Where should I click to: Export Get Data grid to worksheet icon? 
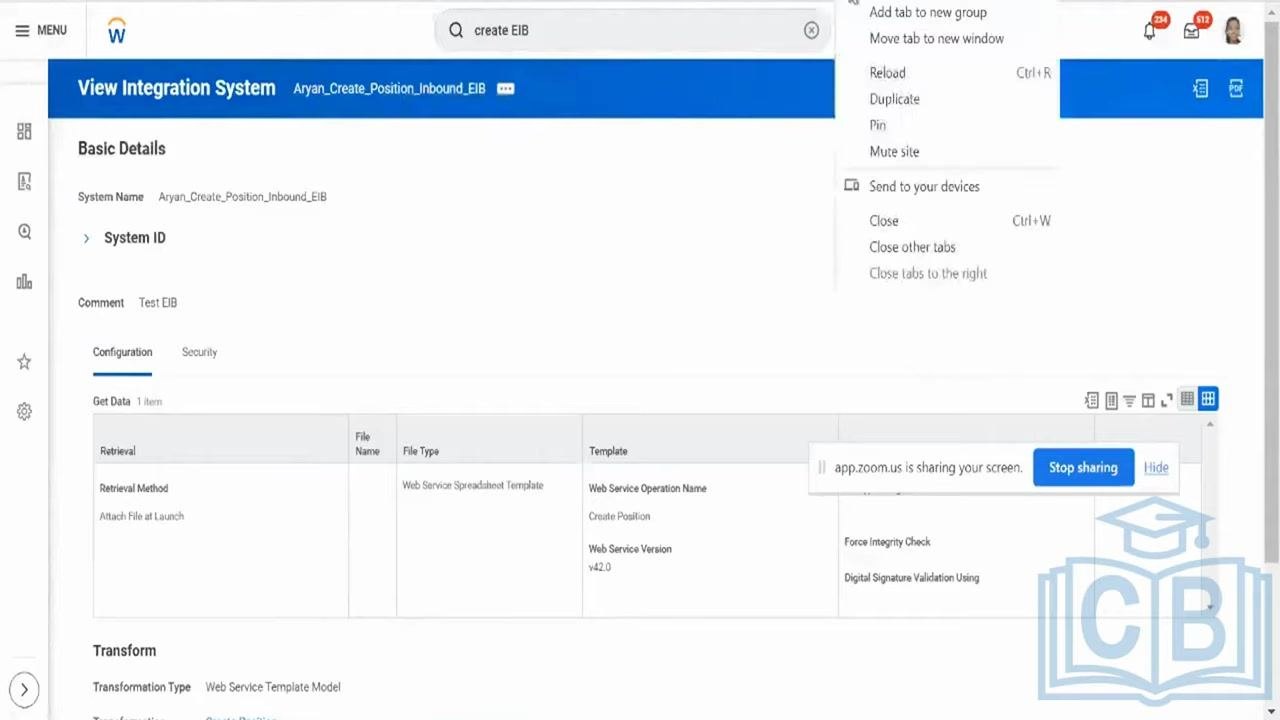click(1111, 400)
